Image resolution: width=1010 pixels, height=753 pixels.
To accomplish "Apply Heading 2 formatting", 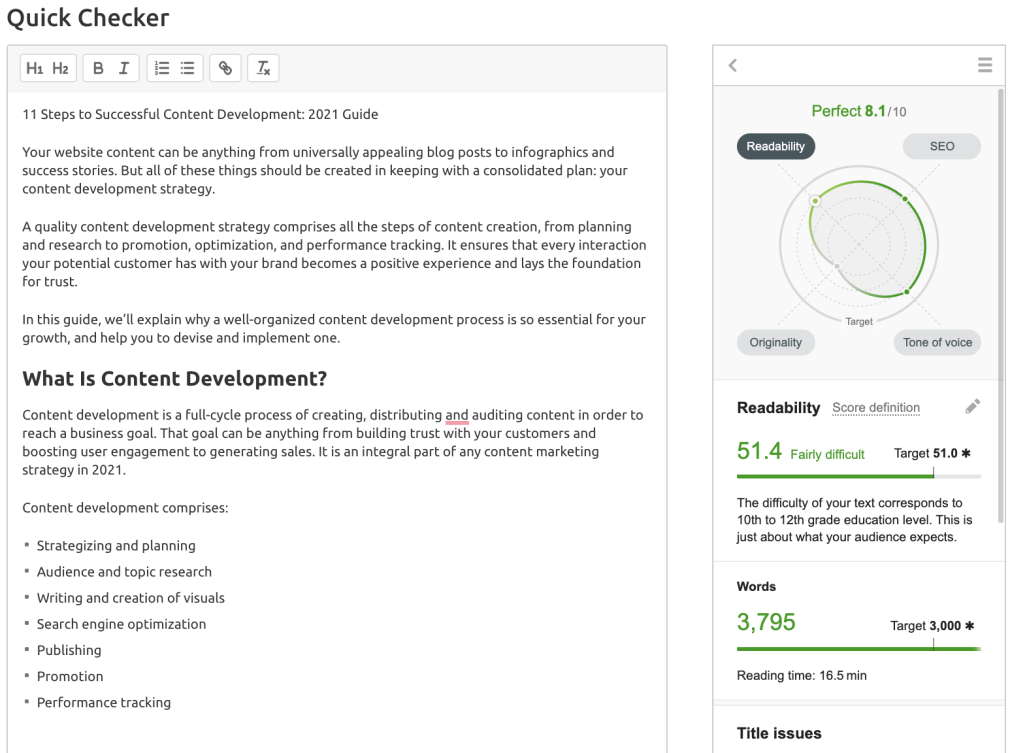I will 61,68.
